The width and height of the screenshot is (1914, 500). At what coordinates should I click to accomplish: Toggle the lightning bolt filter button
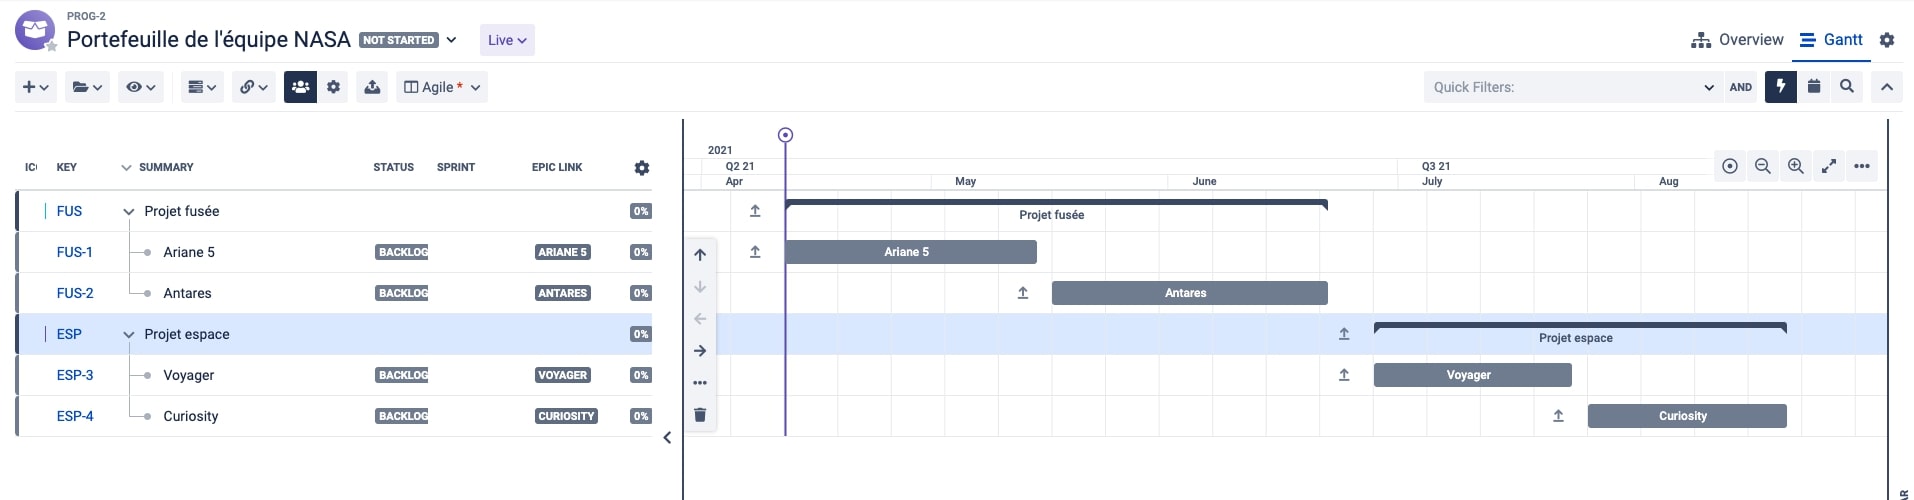point(1780,87)
